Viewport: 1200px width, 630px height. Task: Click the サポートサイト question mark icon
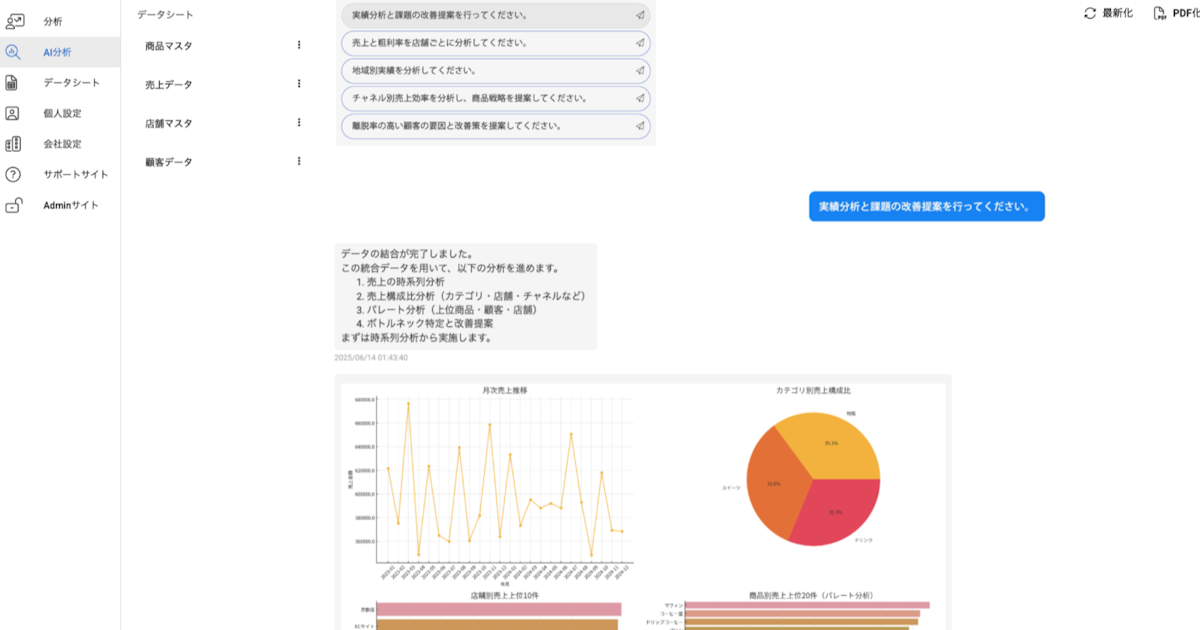(13, 174)
